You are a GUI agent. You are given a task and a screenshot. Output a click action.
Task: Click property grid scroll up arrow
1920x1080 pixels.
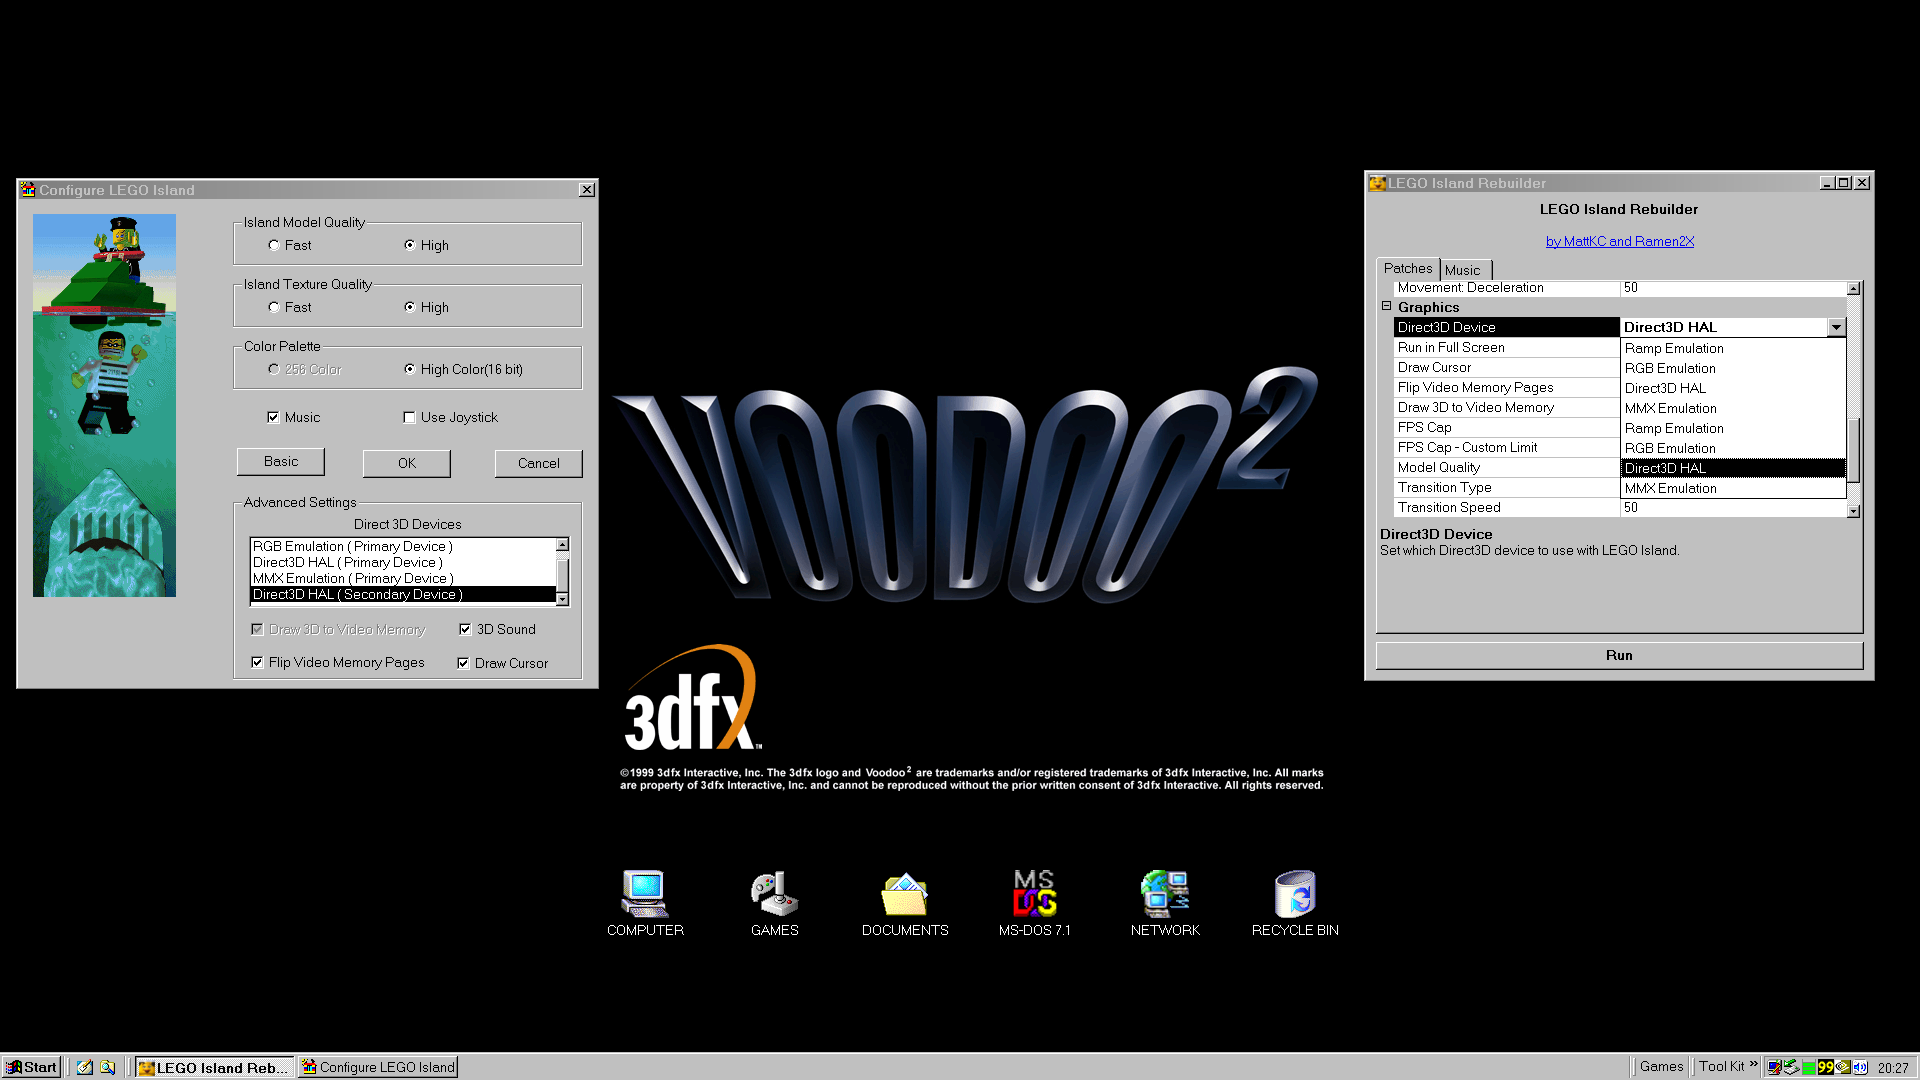coord(1853,289)
